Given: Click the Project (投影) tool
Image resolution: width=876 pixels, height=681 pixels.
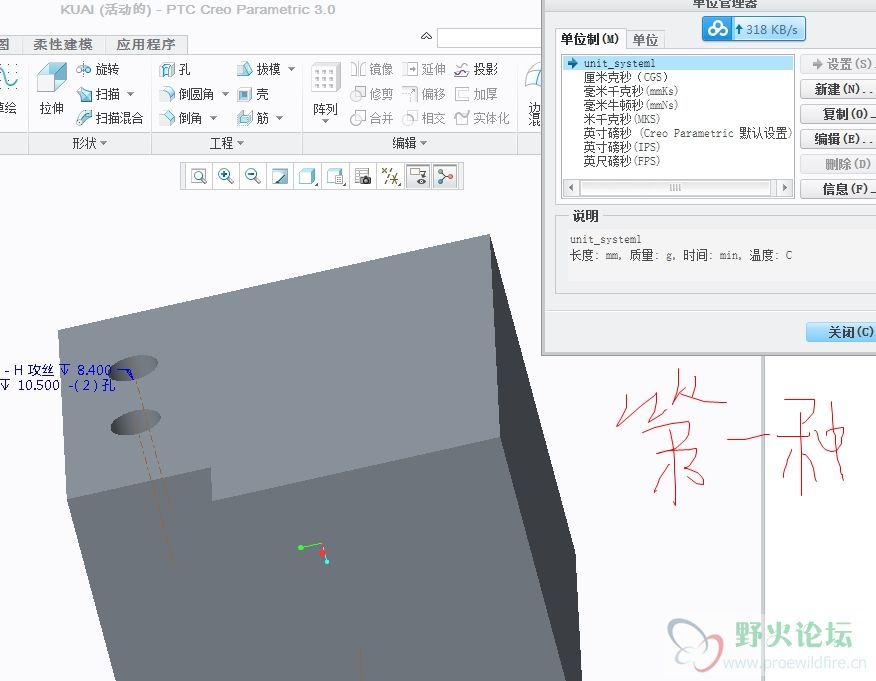Looking at the screenshot, I should click(476, 69).
